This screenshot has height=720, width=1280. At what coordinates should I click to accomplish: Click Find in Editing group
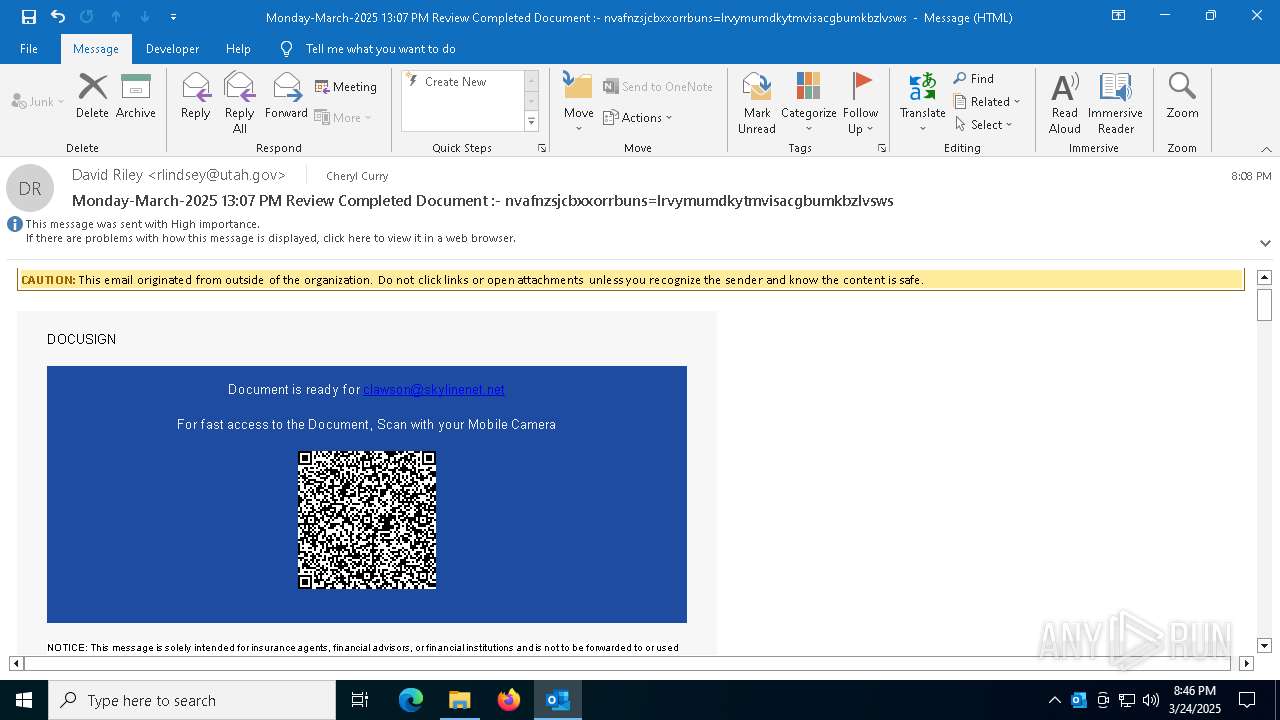(974, 78)
